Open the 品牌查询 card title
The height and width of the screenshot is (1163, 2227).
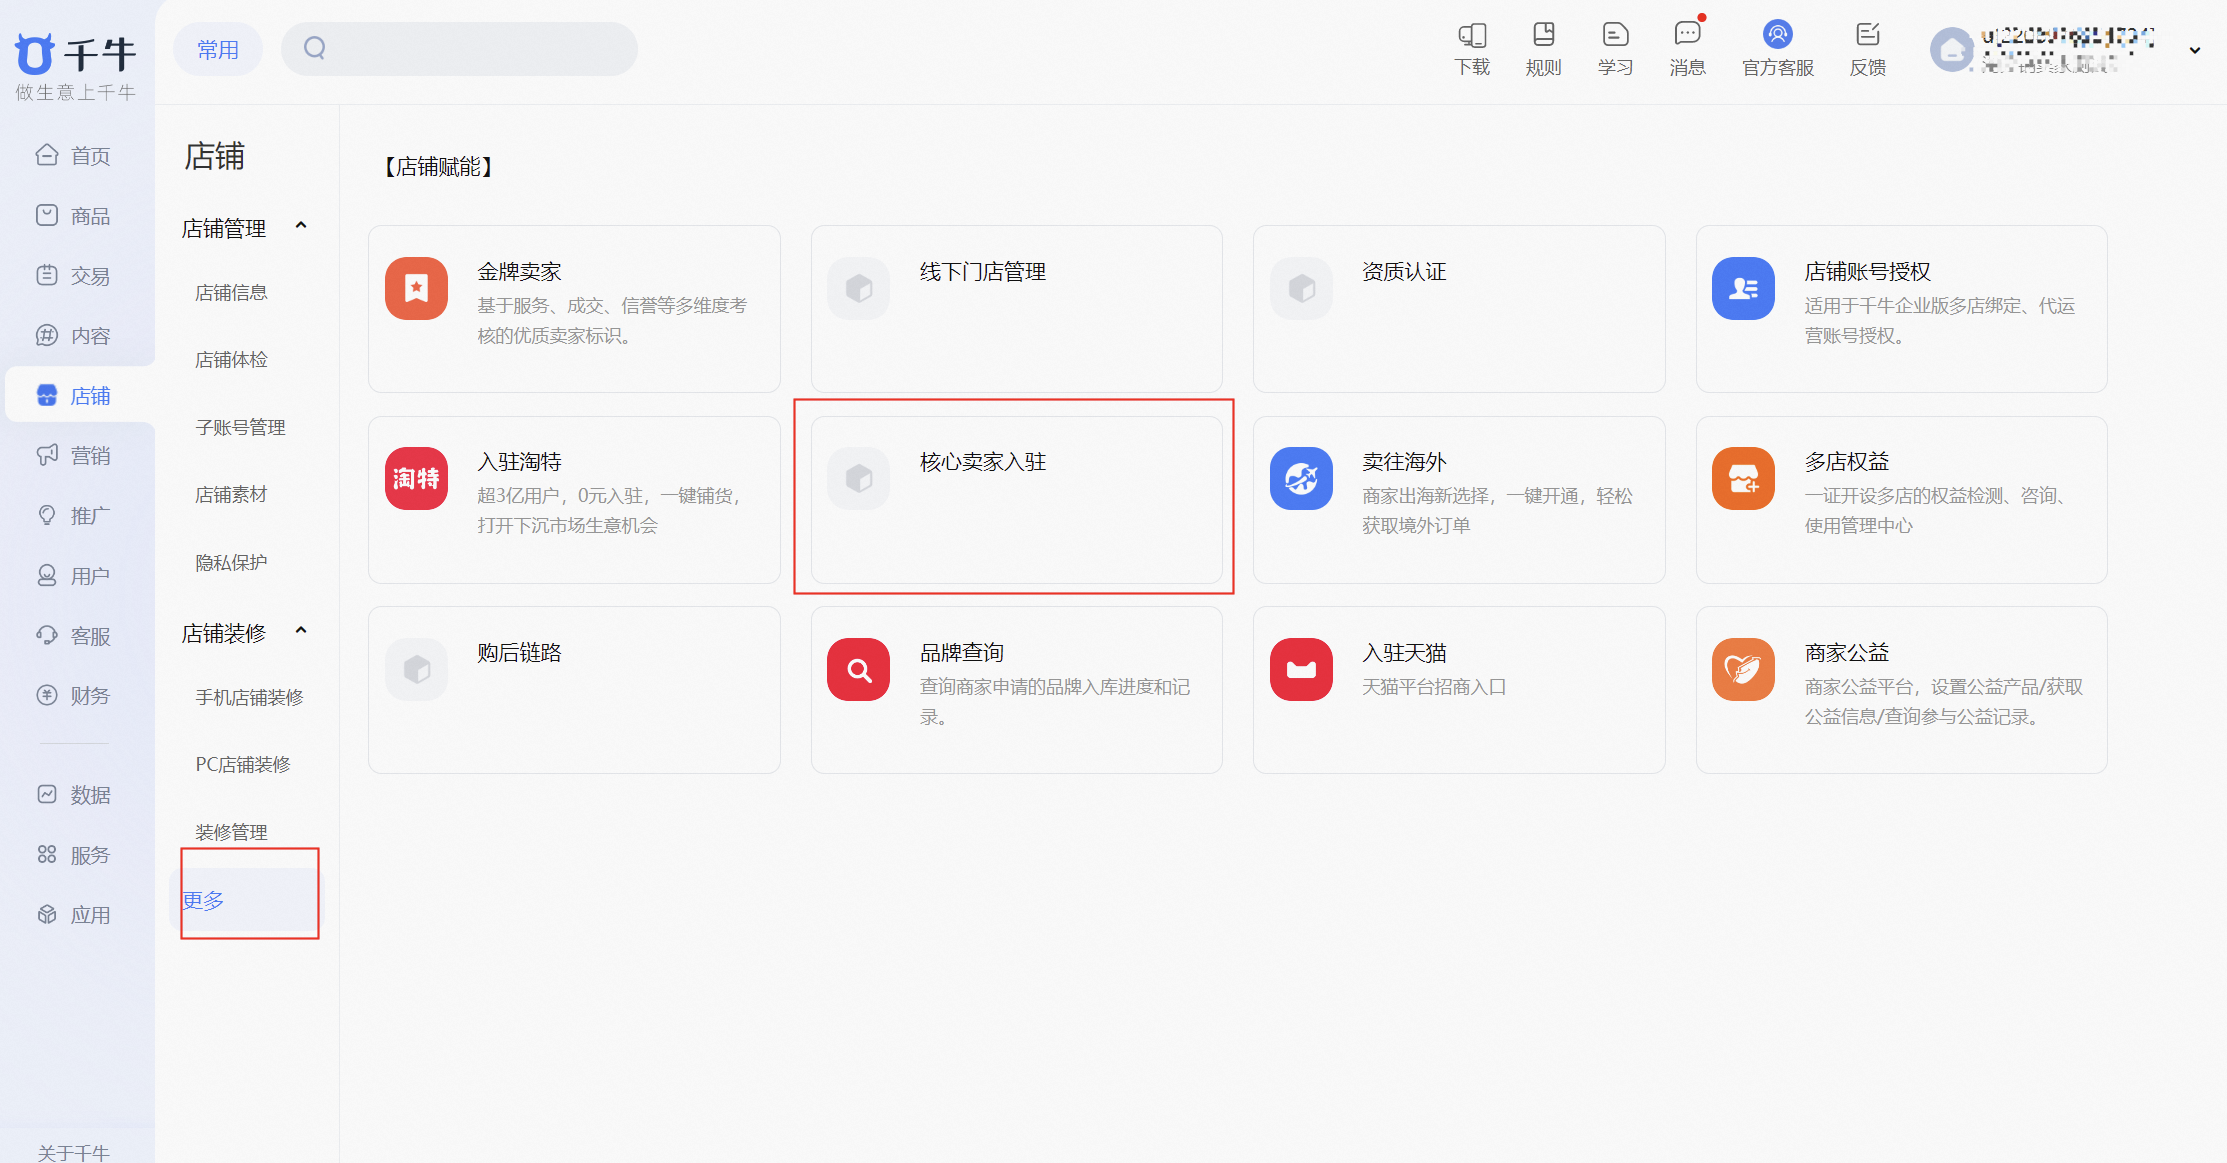(962, 653)
